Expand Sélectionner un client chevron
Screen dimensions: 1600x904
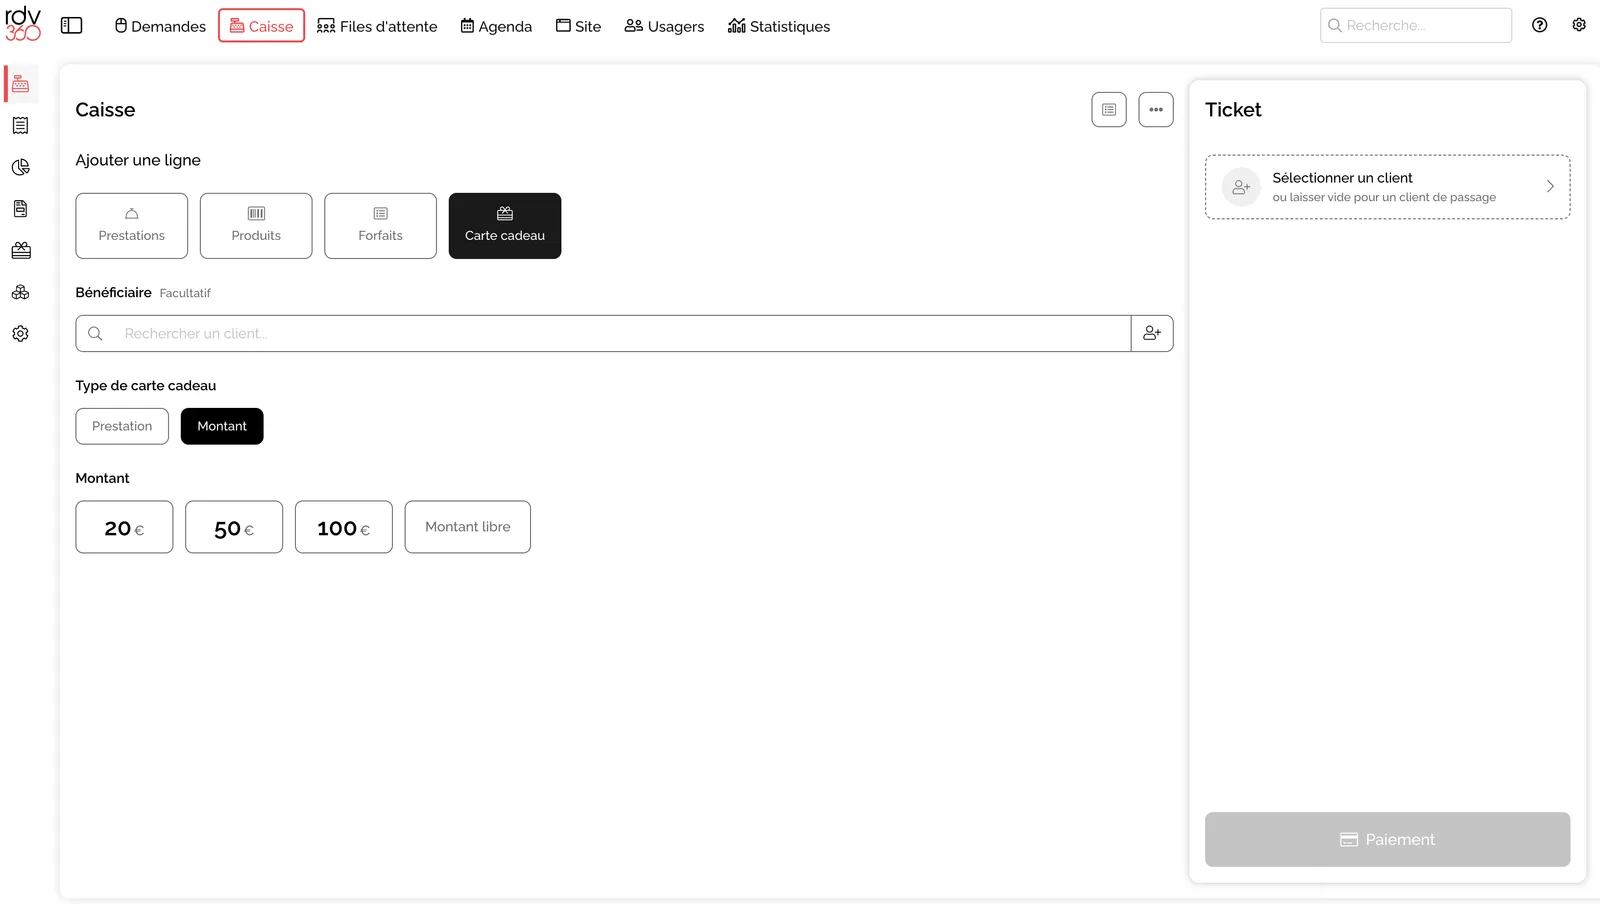[1550, 187]
